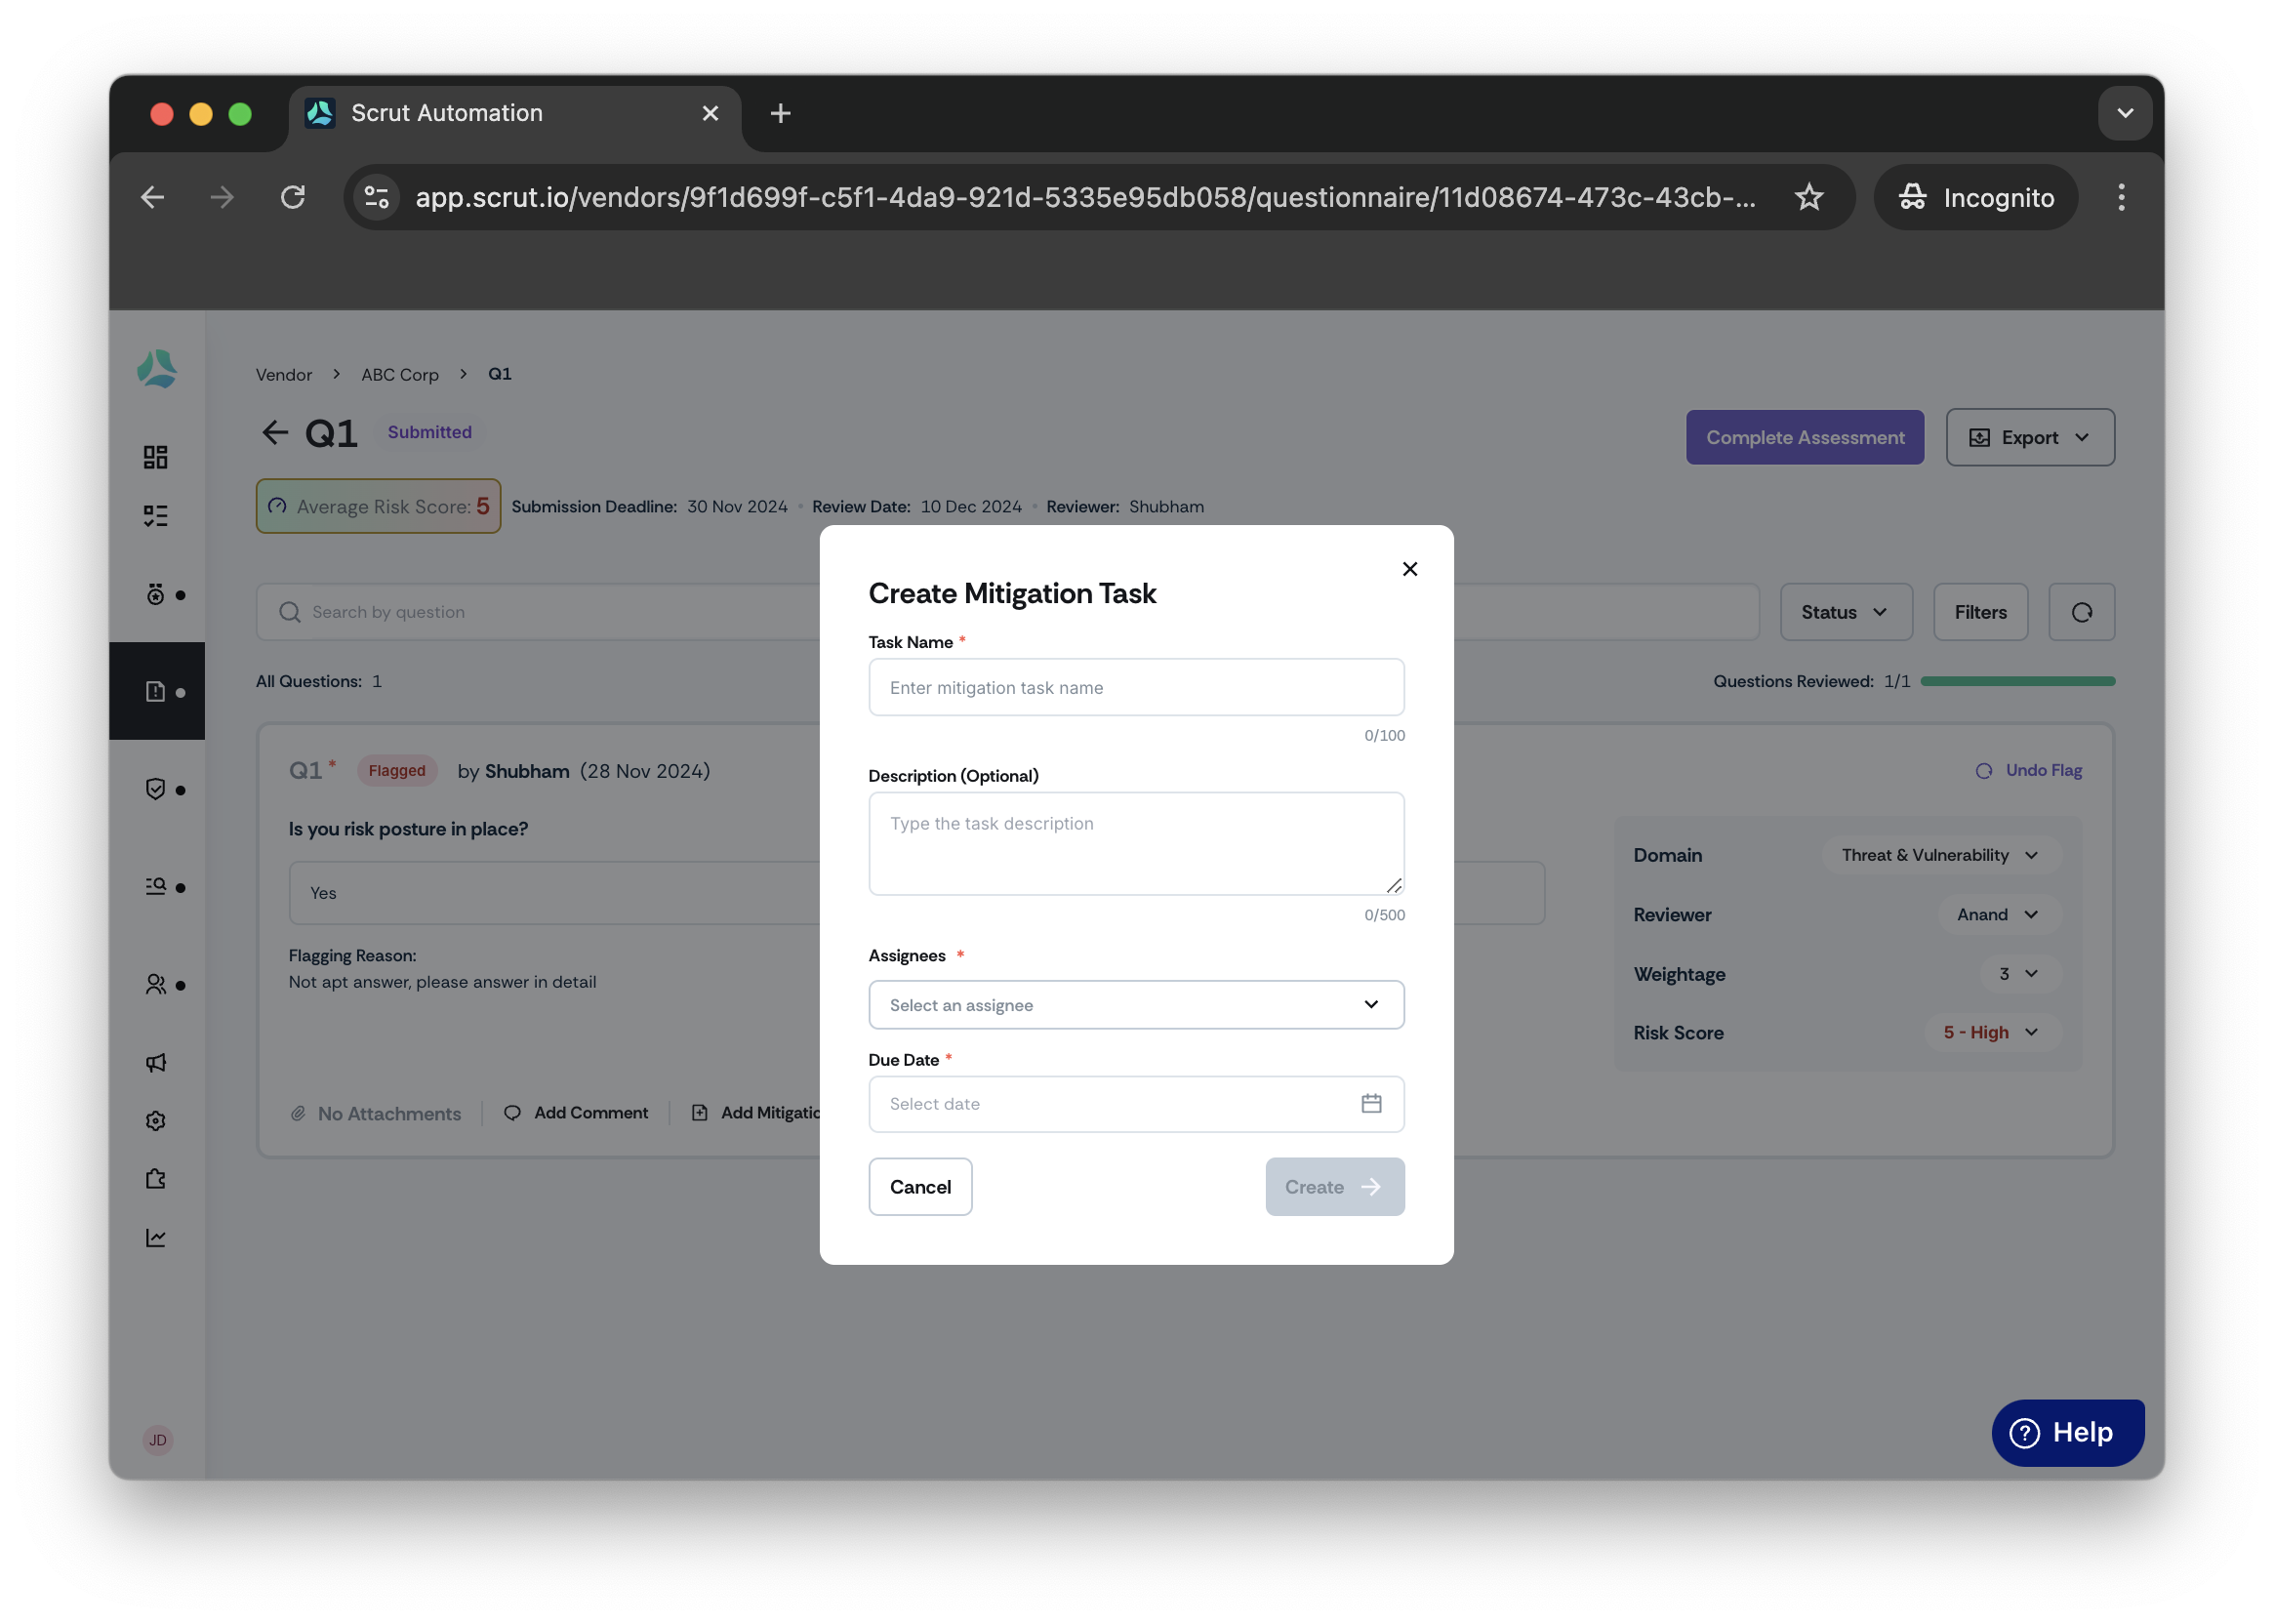Bookmark this page with the star icon
Screen dimensions: 2274x1624
pos(1808,197)
